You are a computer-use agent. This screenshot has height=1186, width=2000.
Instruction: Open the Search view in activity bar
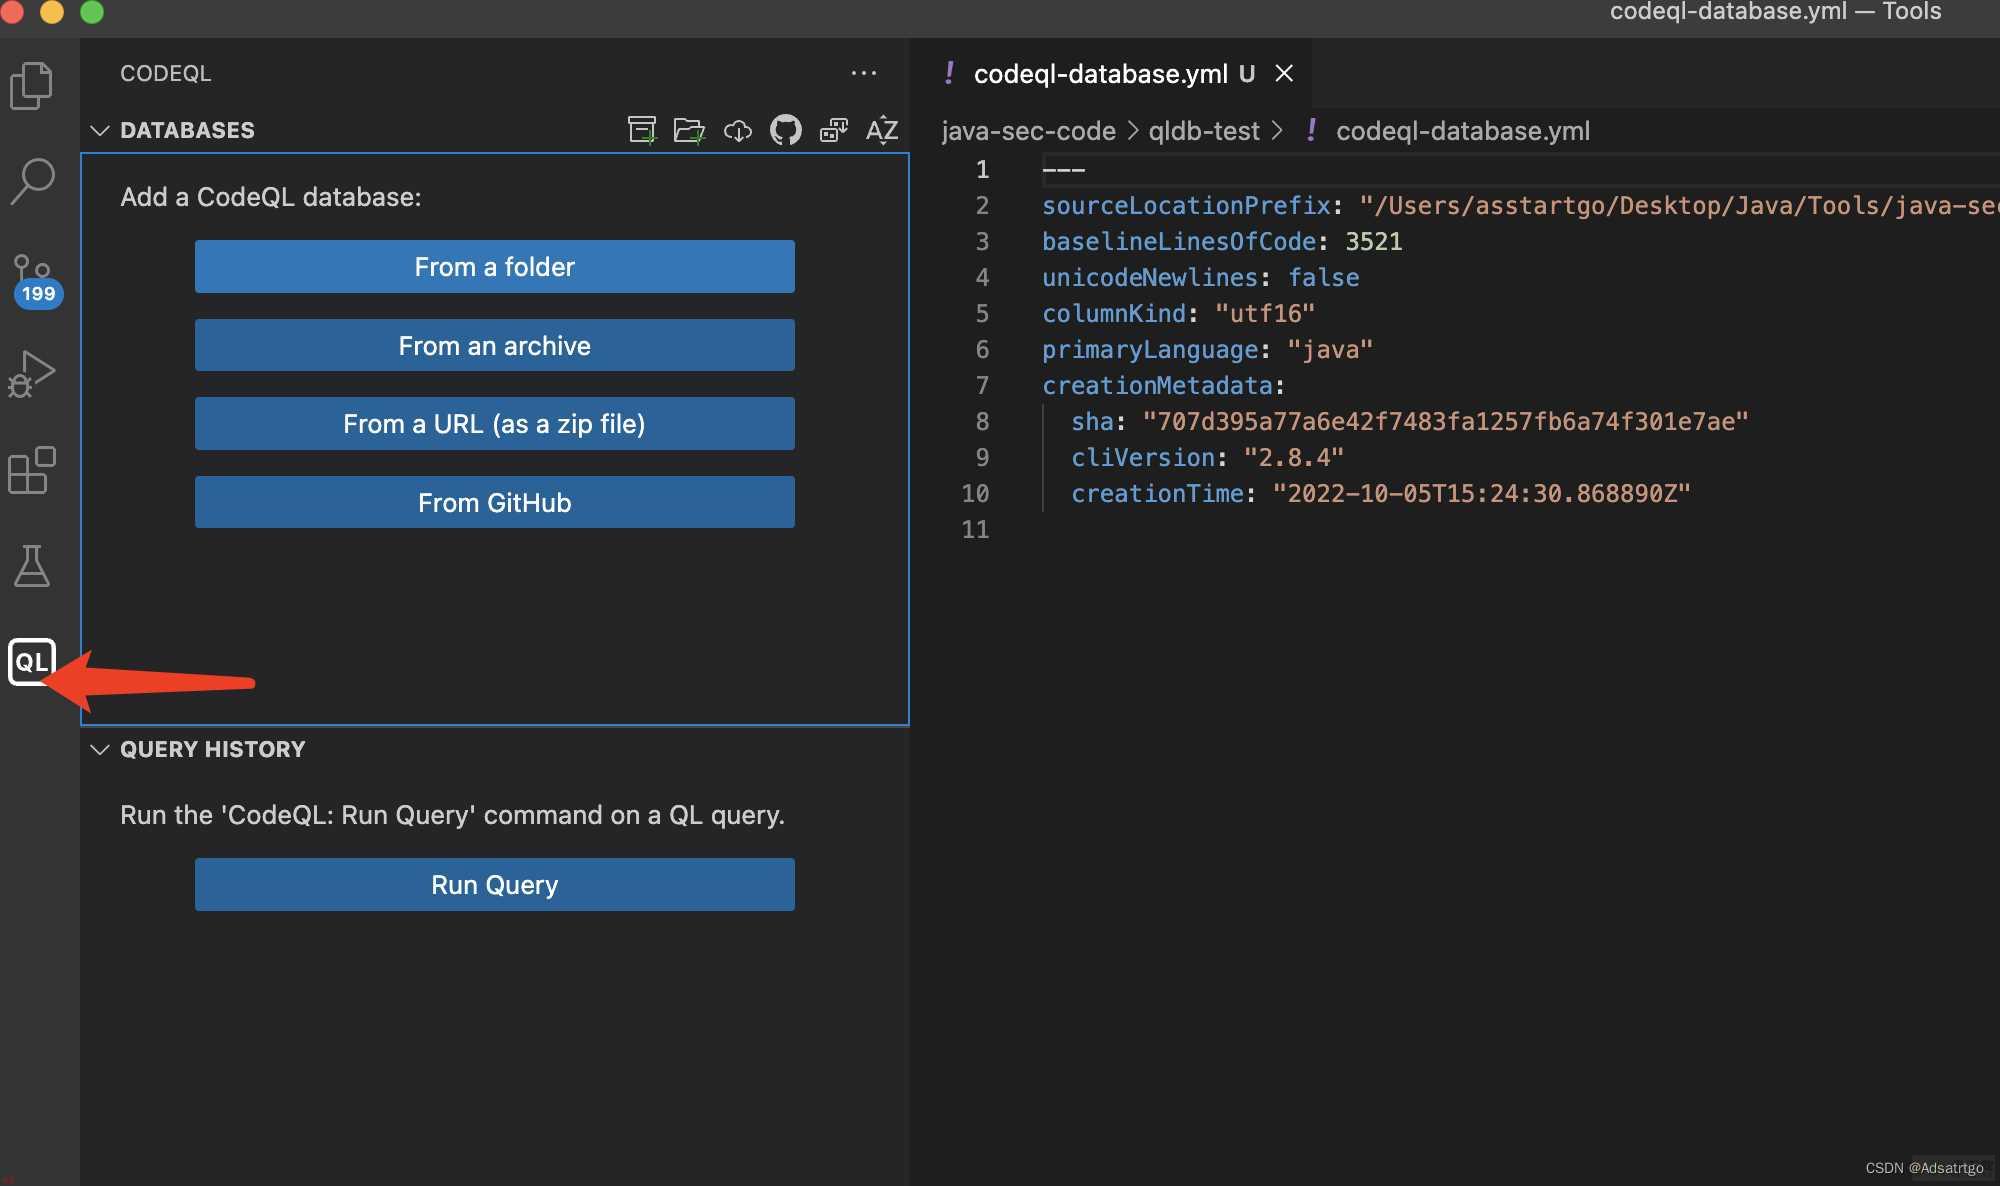point(32,181)
